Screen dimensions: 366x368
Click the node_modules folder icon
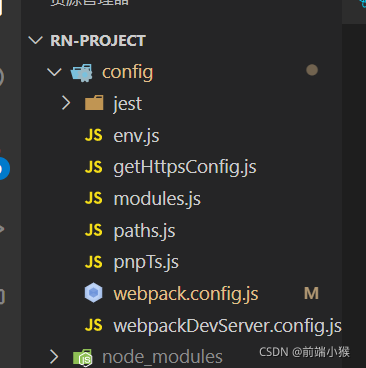(x=83, y=357)
